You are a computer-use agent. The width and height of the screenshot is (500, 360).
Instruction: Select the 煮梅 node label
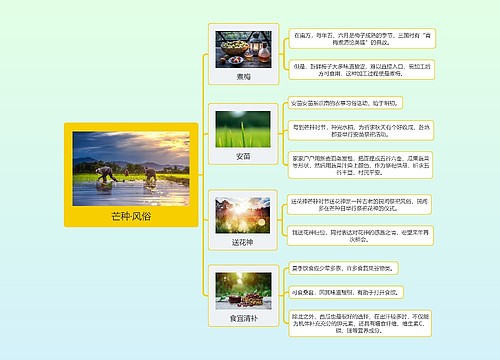(x=244, y=77)
